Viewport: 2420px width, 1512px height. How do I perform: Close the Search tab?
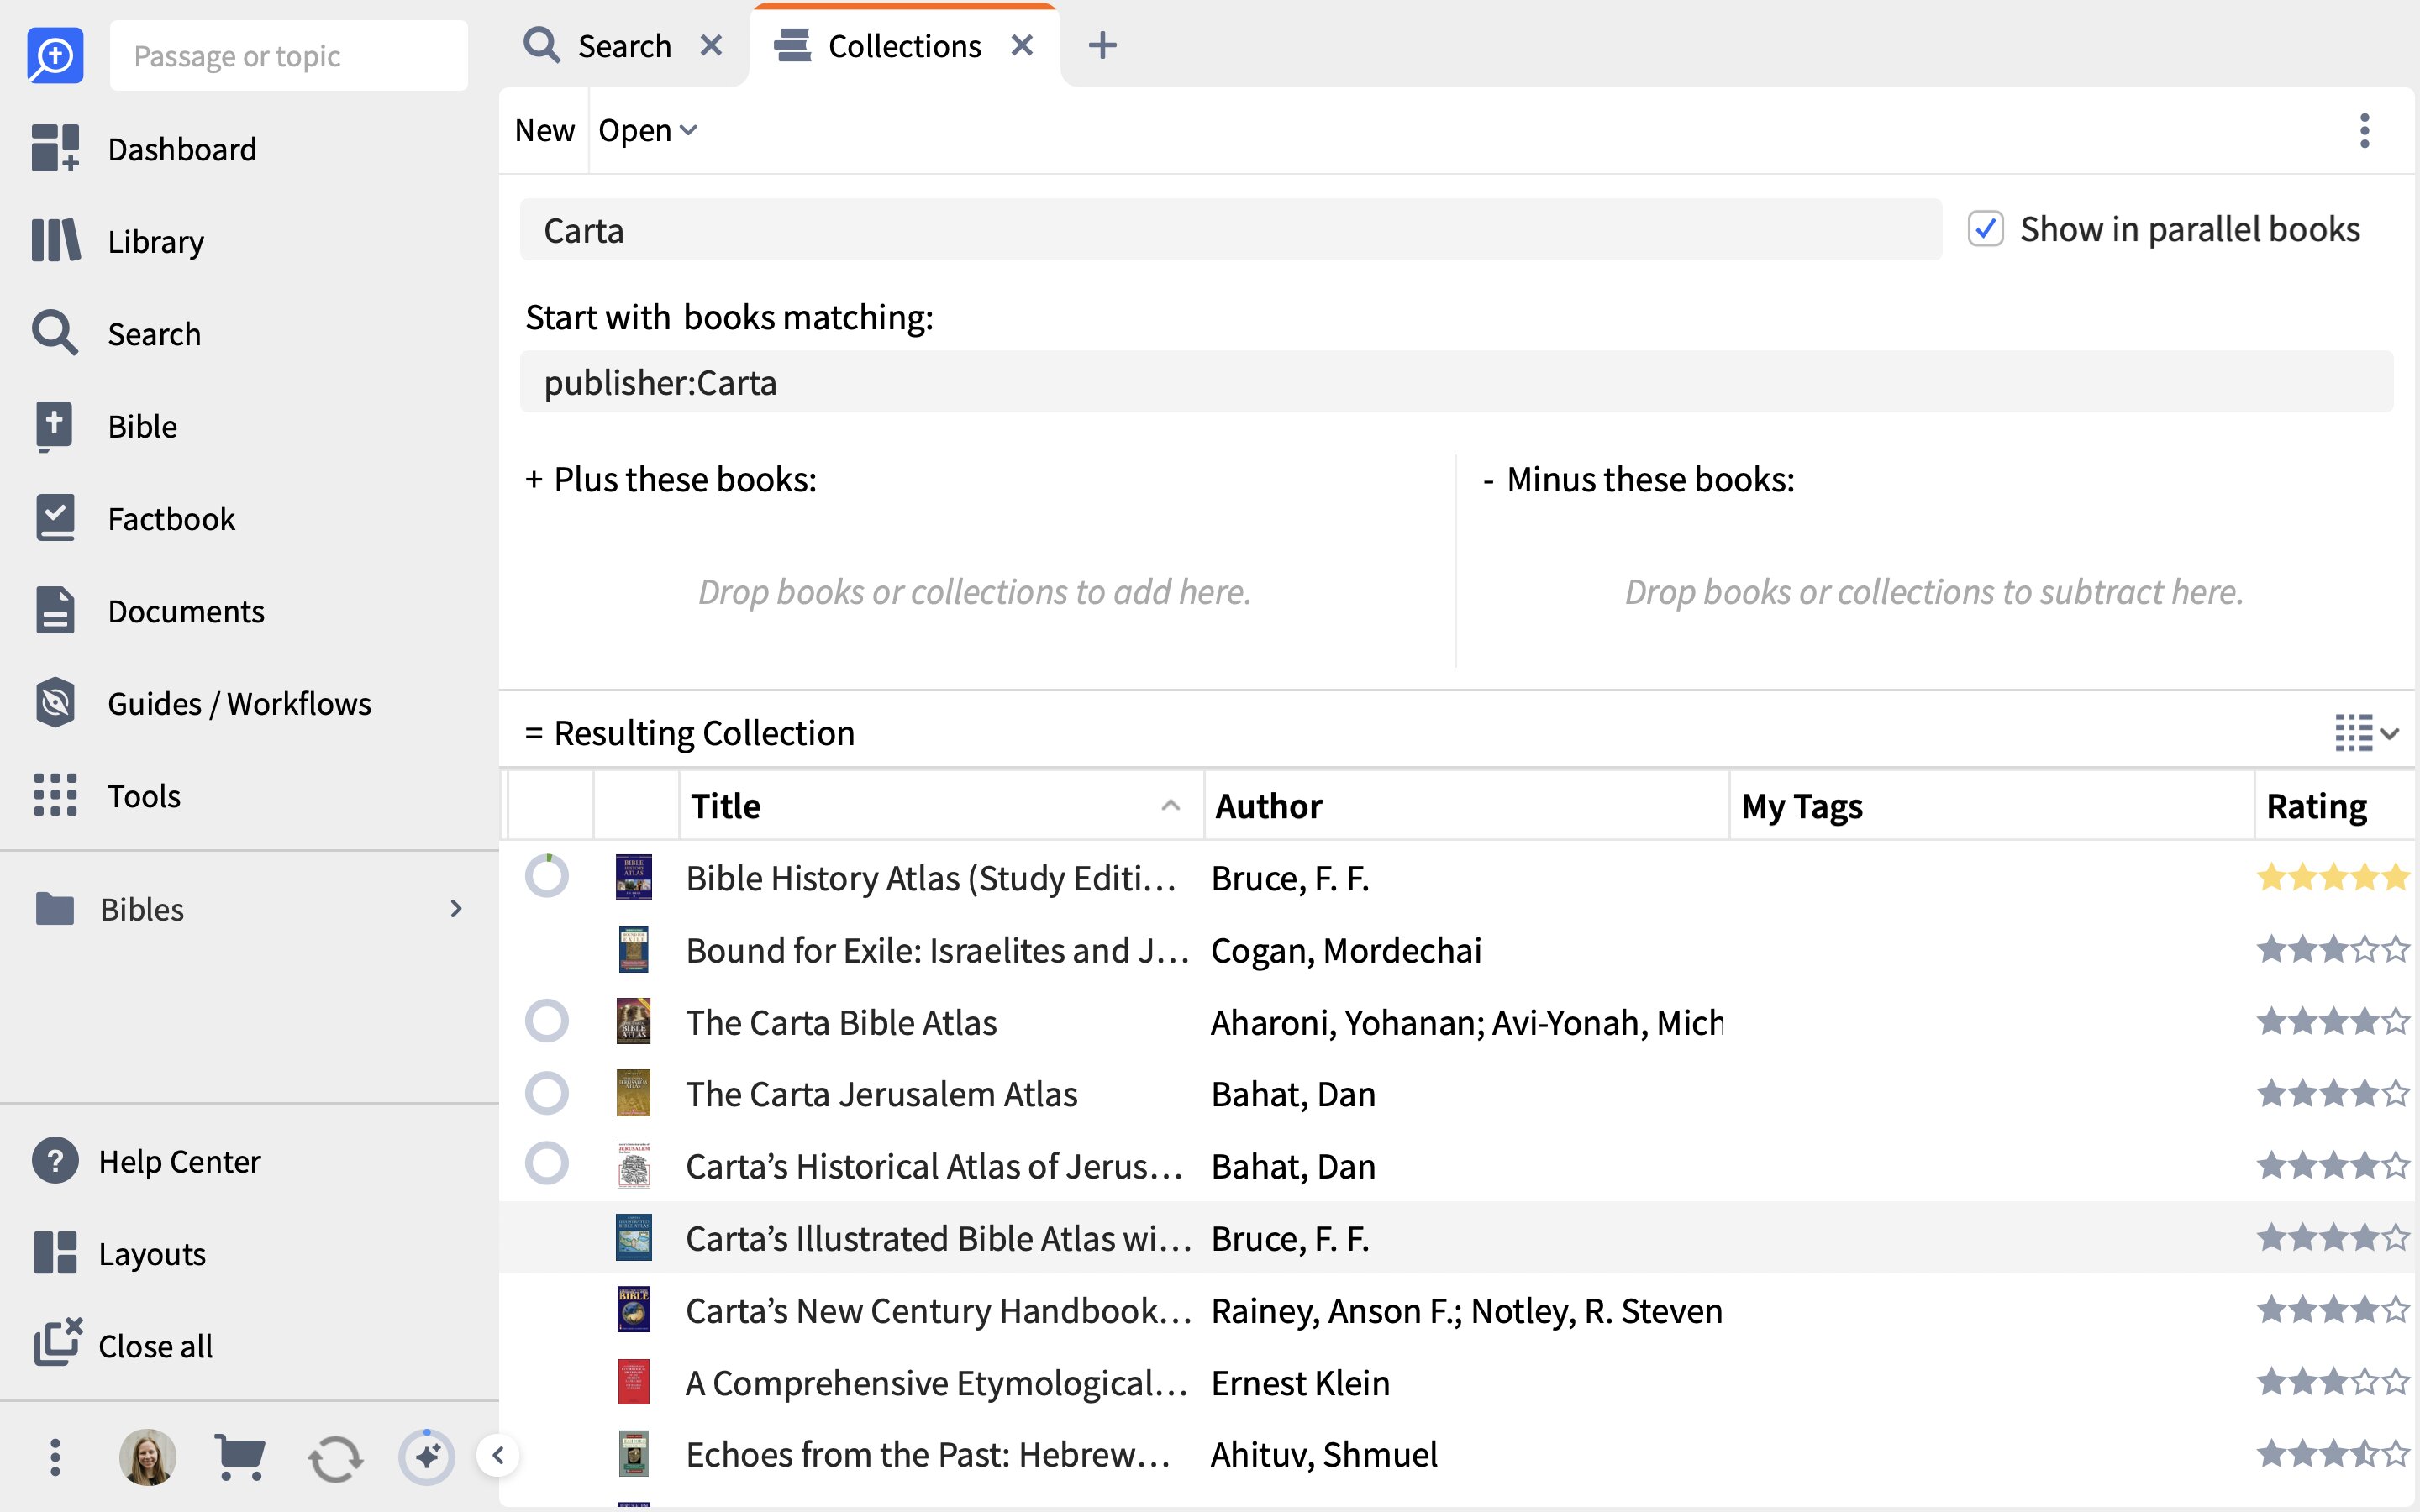click(x=711, y=46)
